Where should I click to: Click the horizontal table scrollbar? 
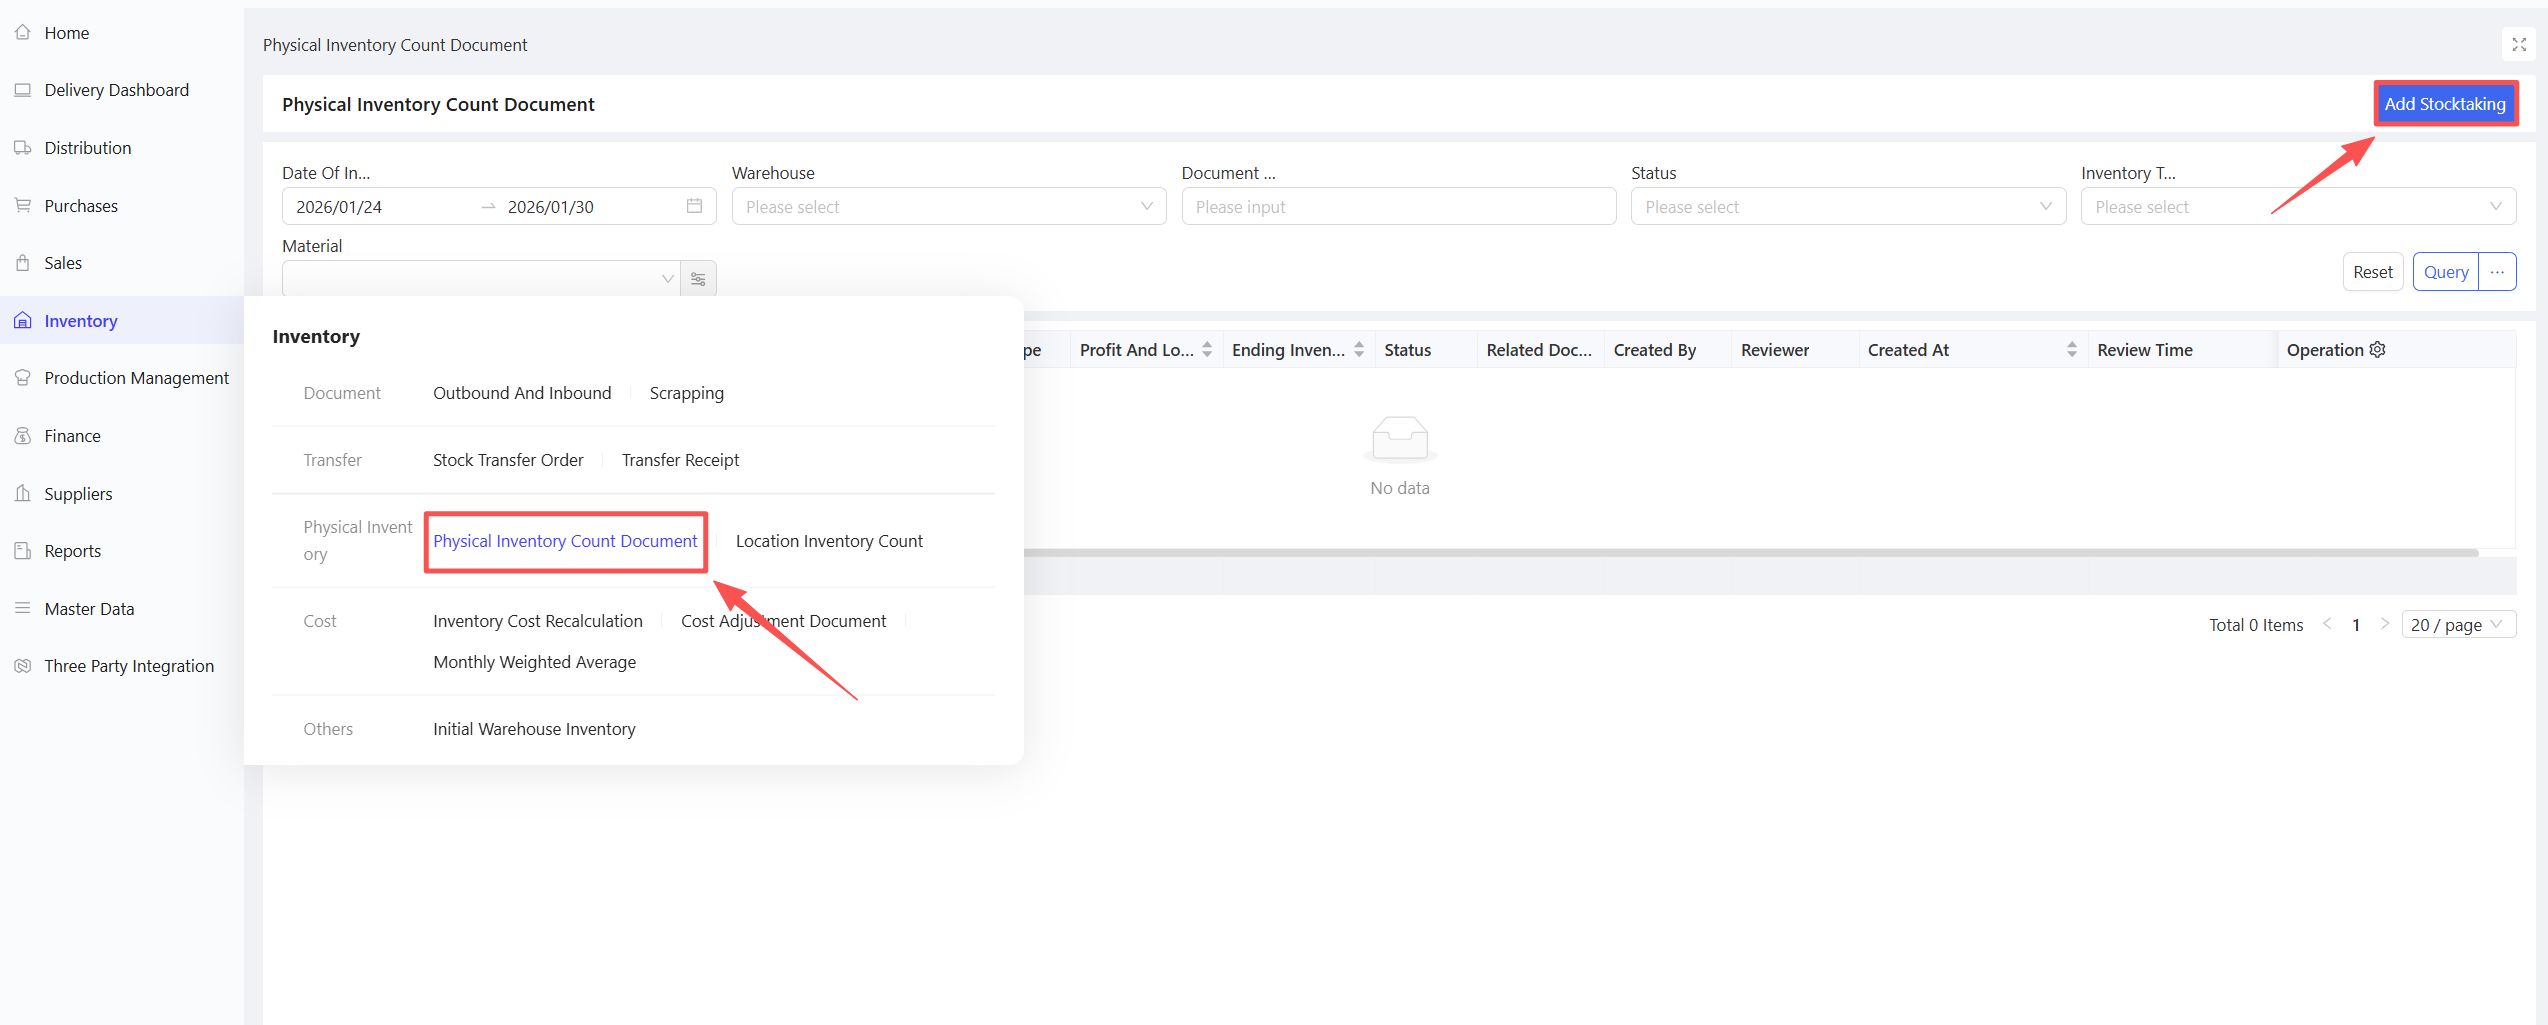[1750, 553]
